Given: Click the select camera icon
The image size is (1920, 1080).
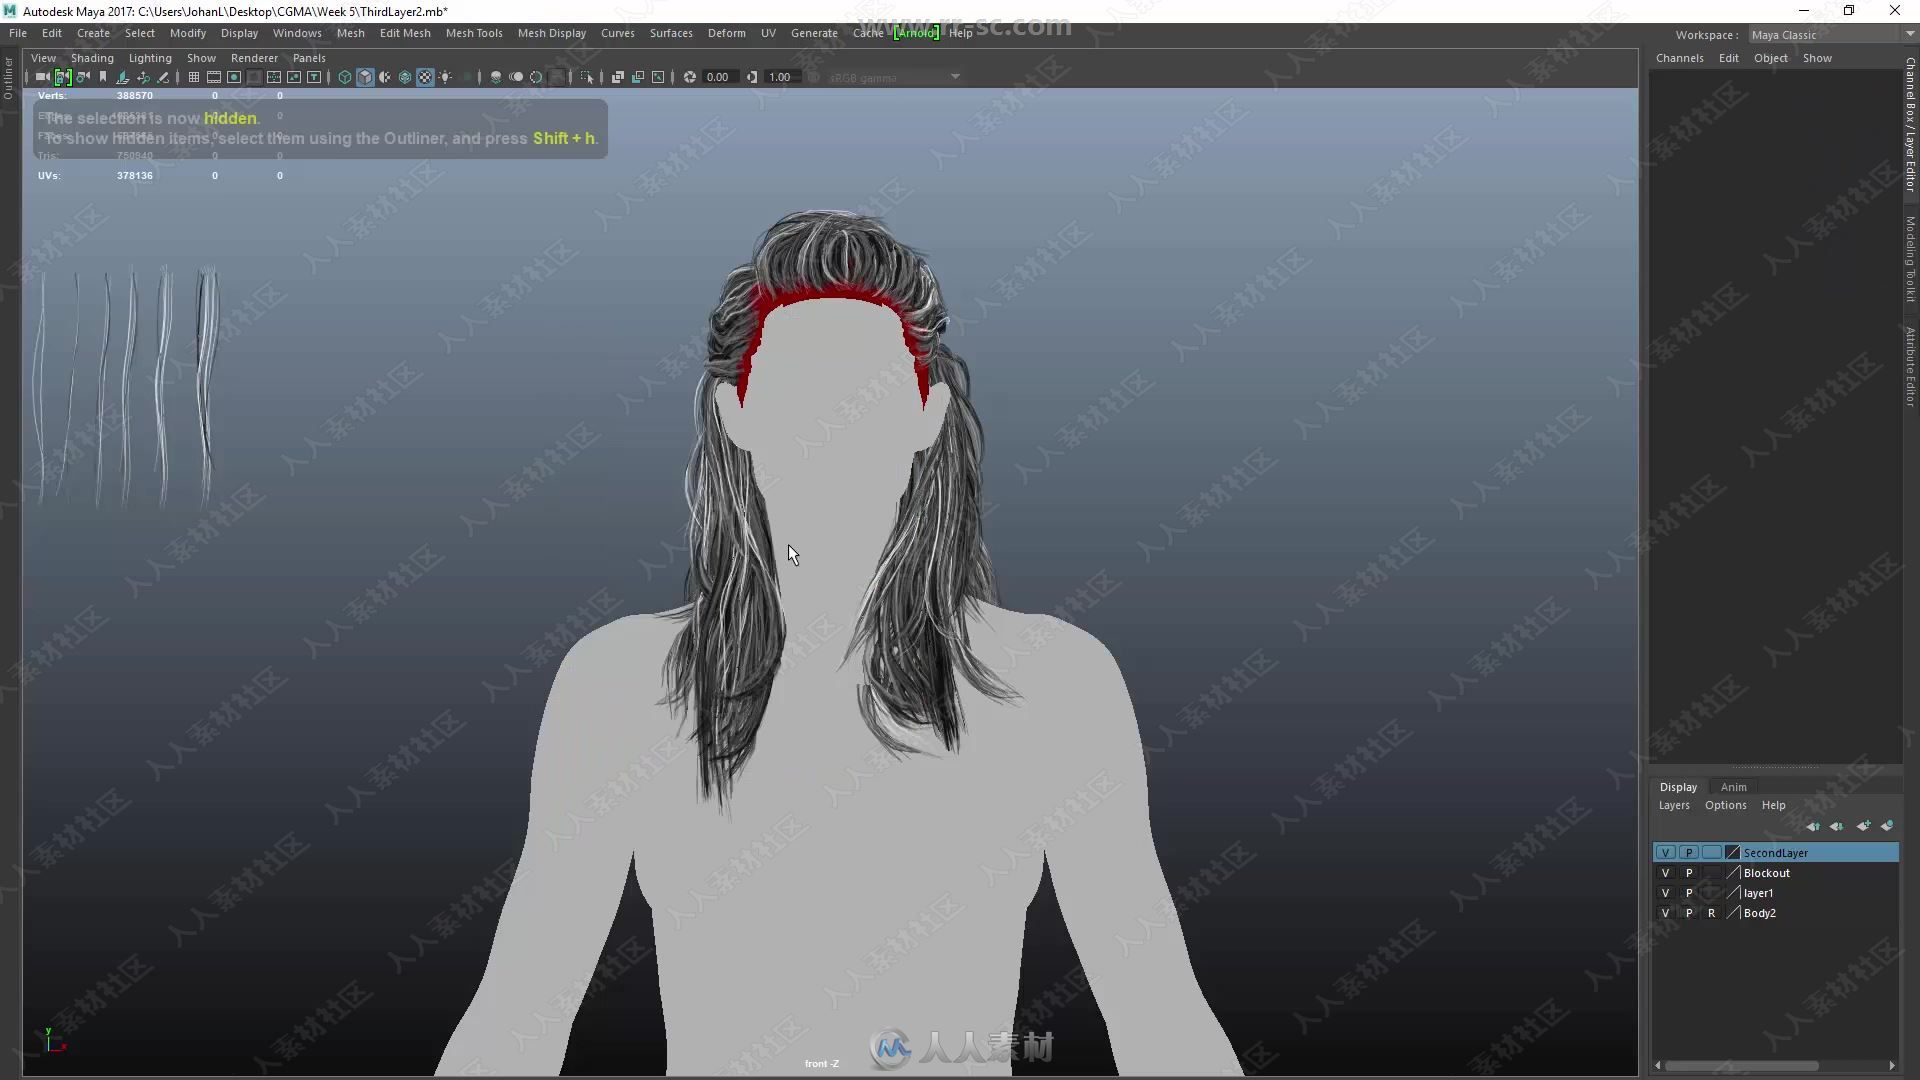Looking at the screenshot, I should click(42, 77).
